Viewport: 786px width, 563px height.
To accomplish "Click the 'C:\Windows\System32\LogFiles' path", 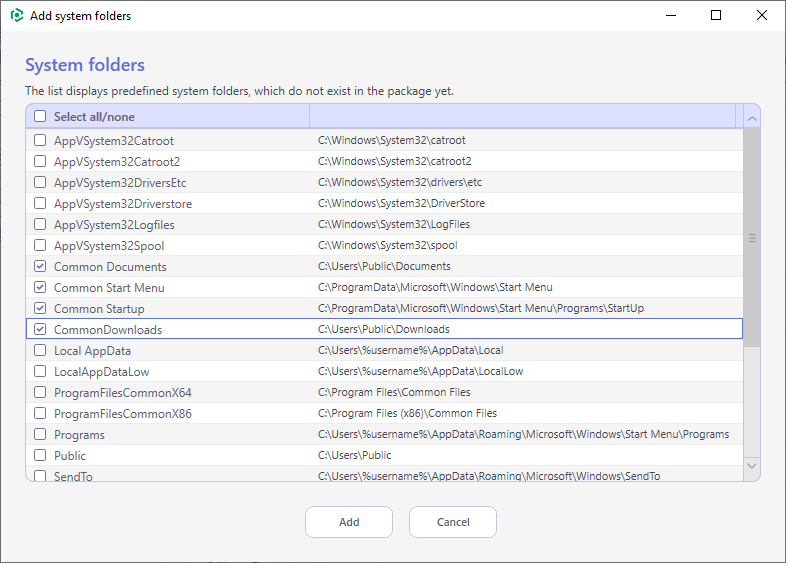I will click(x=394, y=225).
